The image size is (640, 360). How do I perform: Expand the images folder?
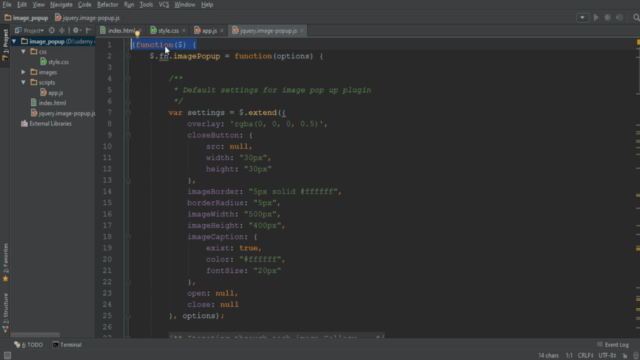tap(24, 72)
